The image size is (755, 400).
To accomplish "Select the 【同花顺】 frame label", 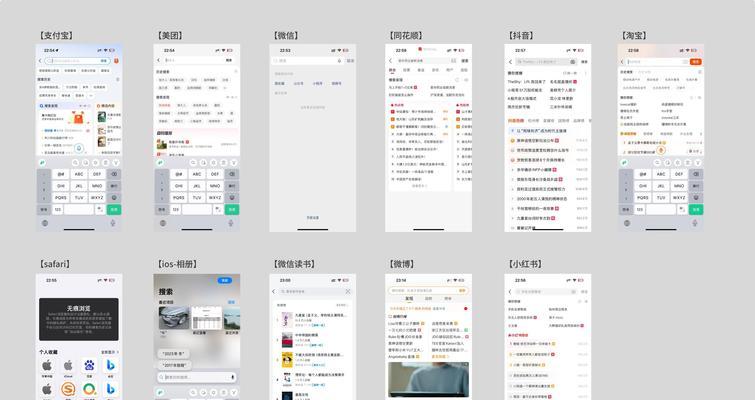I will (x=405, y=35).
